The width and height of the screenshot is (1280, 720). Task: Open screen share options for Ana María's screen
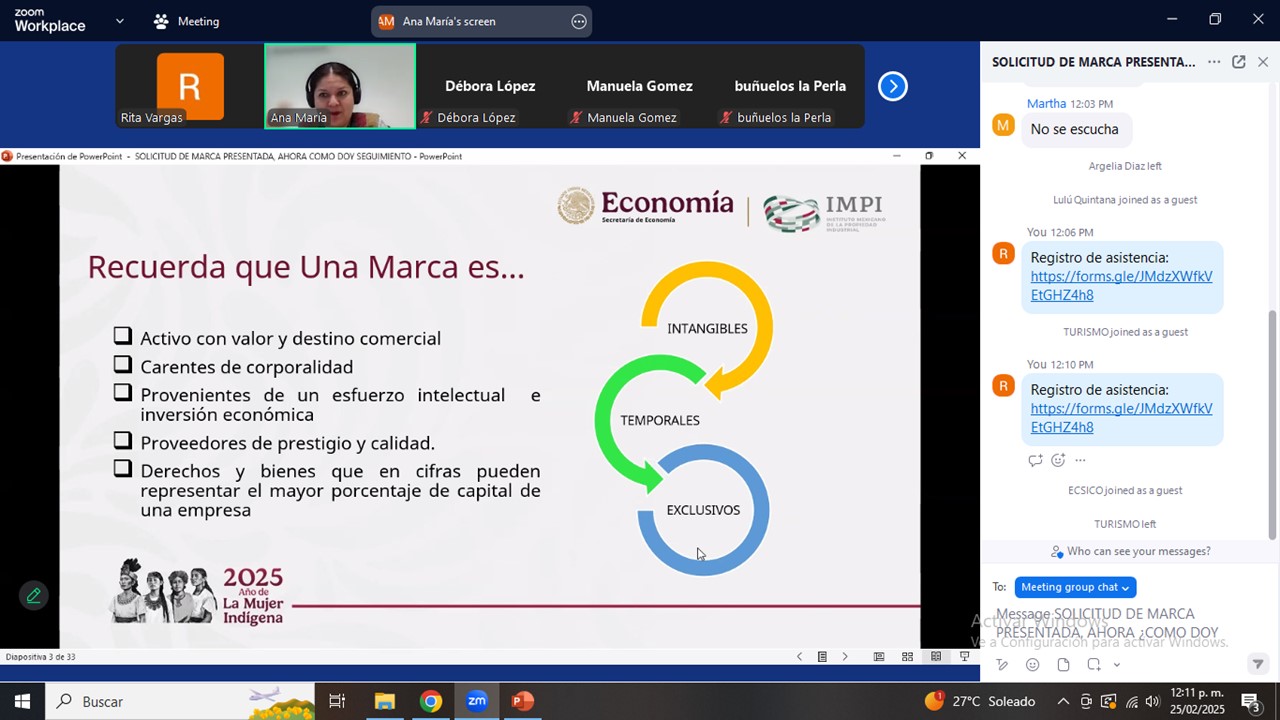pos(579,22)
